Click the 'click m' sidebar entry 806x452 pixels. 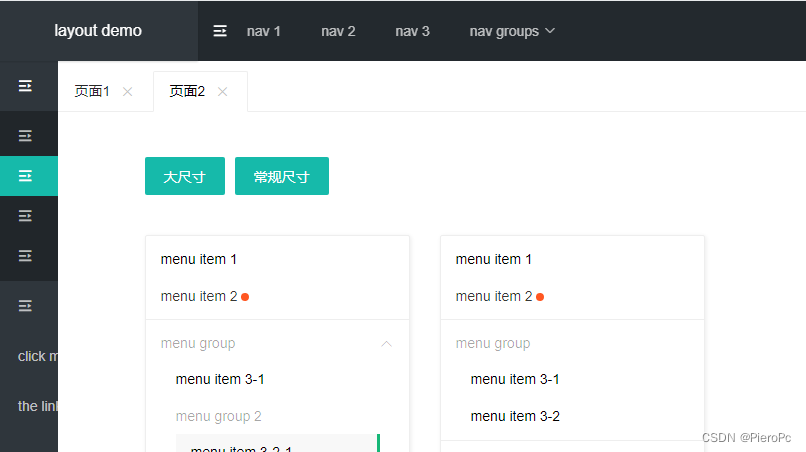(38, 356)
